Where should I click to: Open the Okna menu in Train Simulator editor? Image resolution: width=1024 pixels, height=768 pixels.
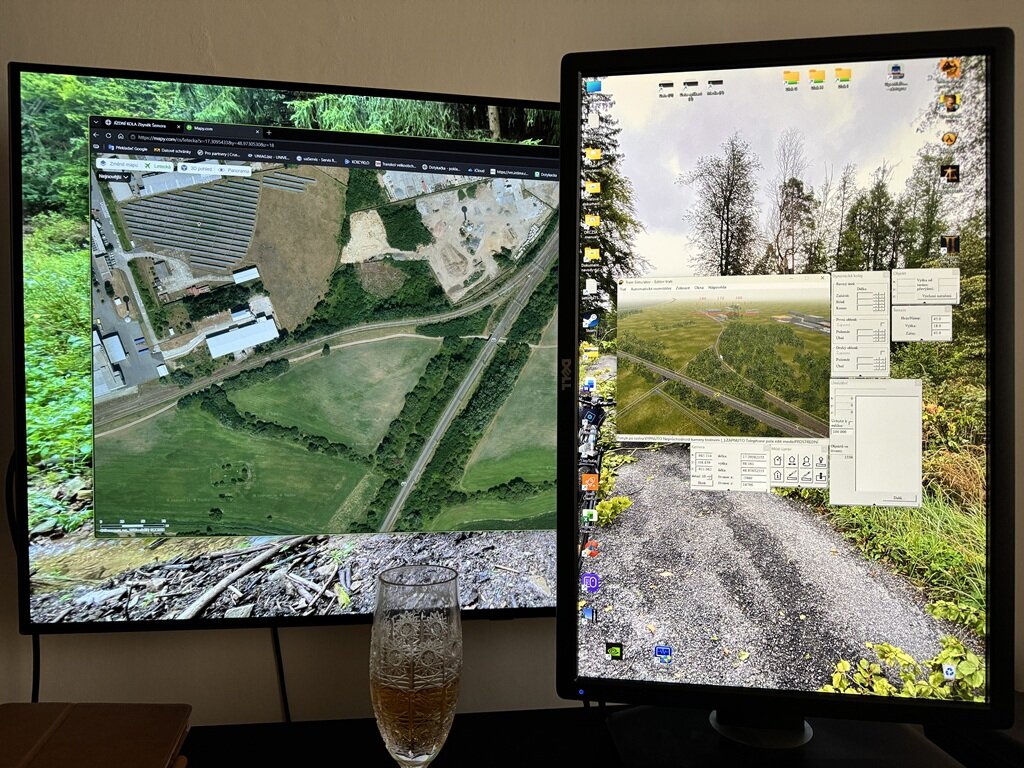pos(699,287)
